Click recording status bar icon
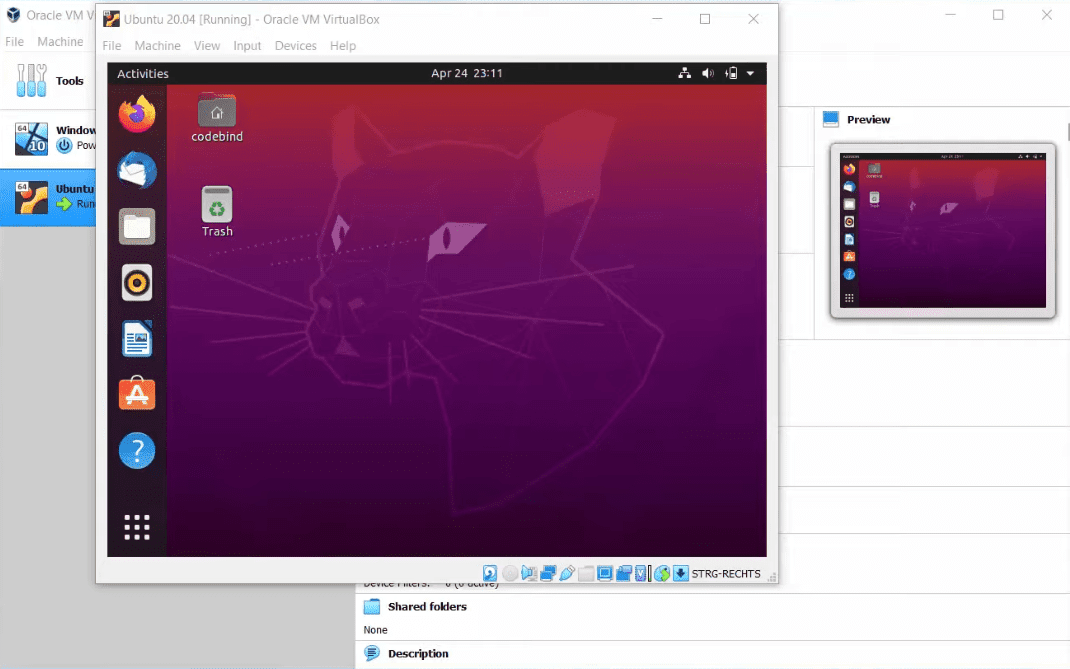 click(x=624, y=573)
